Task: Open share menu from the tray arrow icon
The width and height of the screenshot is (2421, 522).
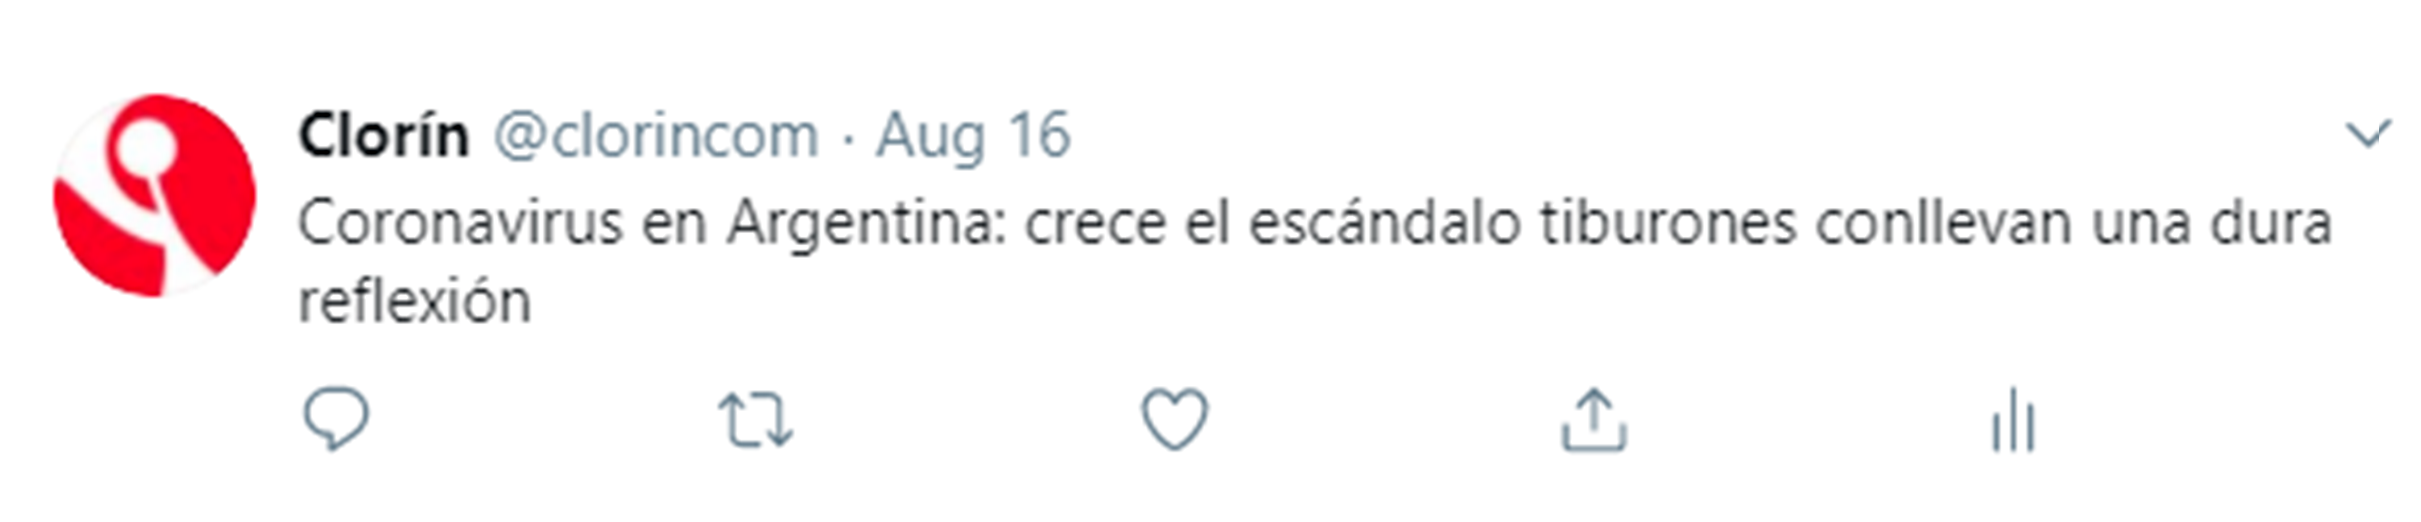Action: pyautogui.click(x=1594, y=419)
